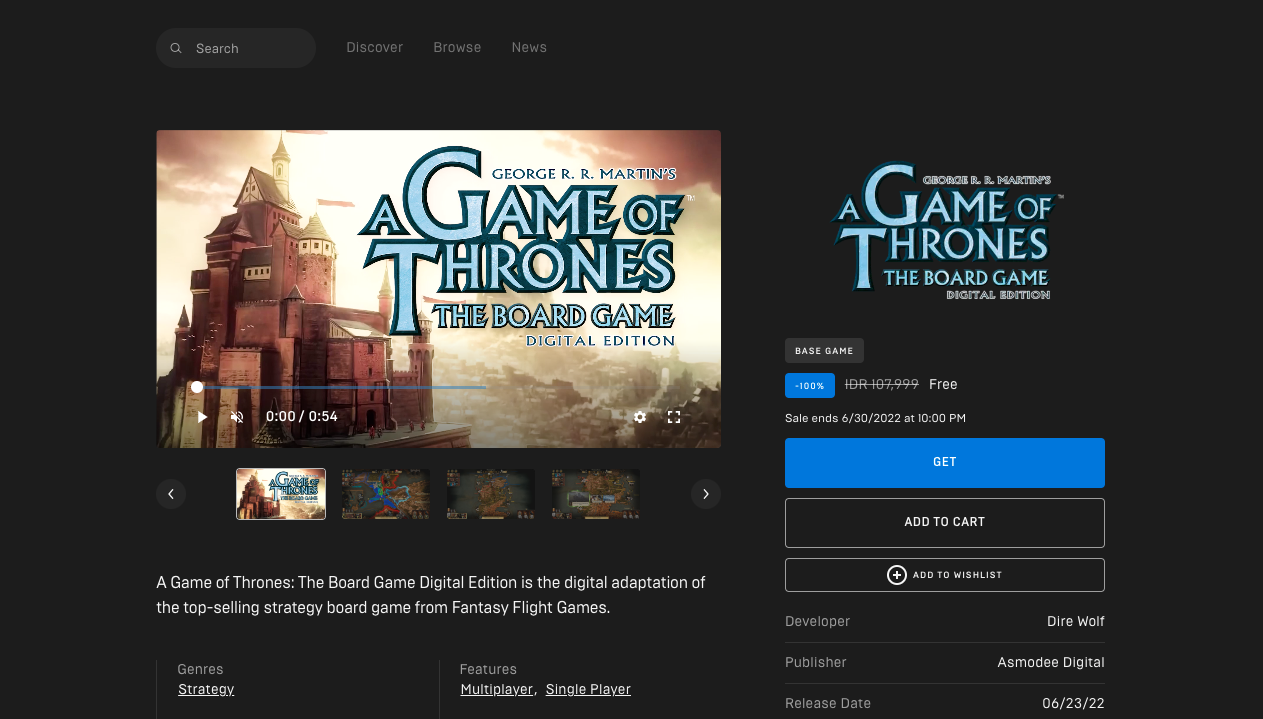Unmute the trailer audio
This screenshot has height=719, width=1263.
pyautogui.click(x=237, y=417)
